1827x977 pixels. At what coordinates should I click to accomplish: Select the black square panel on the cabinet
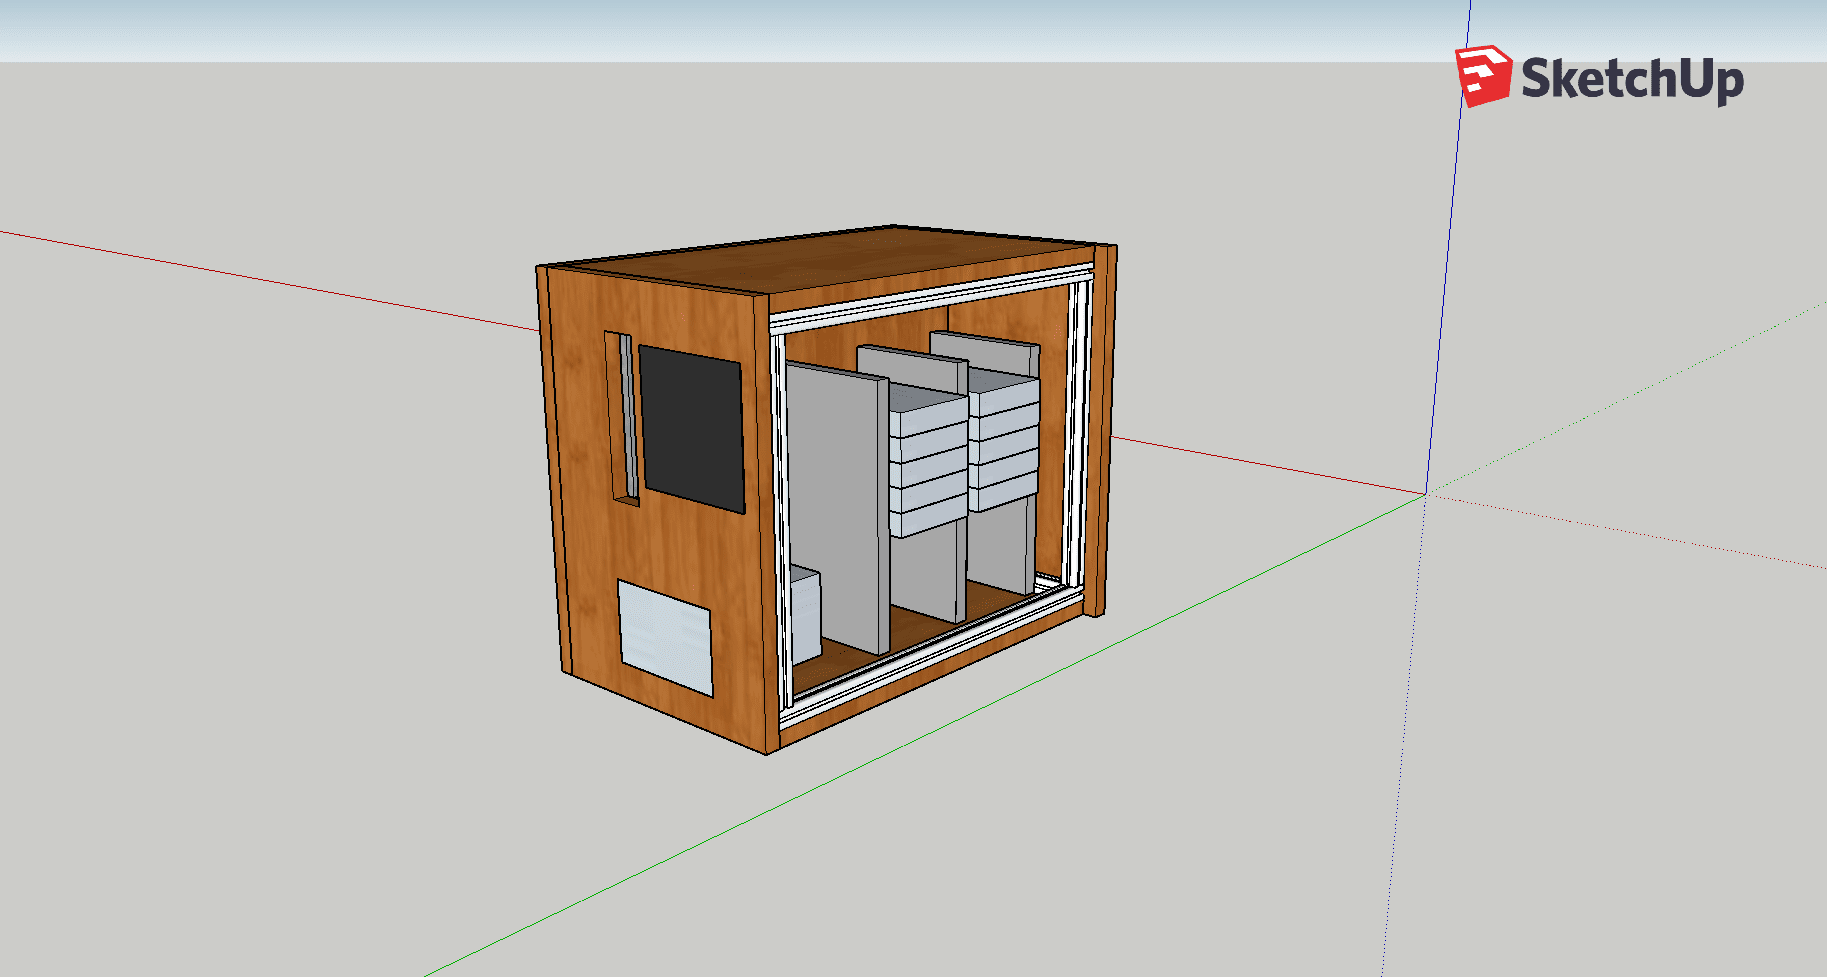point(691,428)
